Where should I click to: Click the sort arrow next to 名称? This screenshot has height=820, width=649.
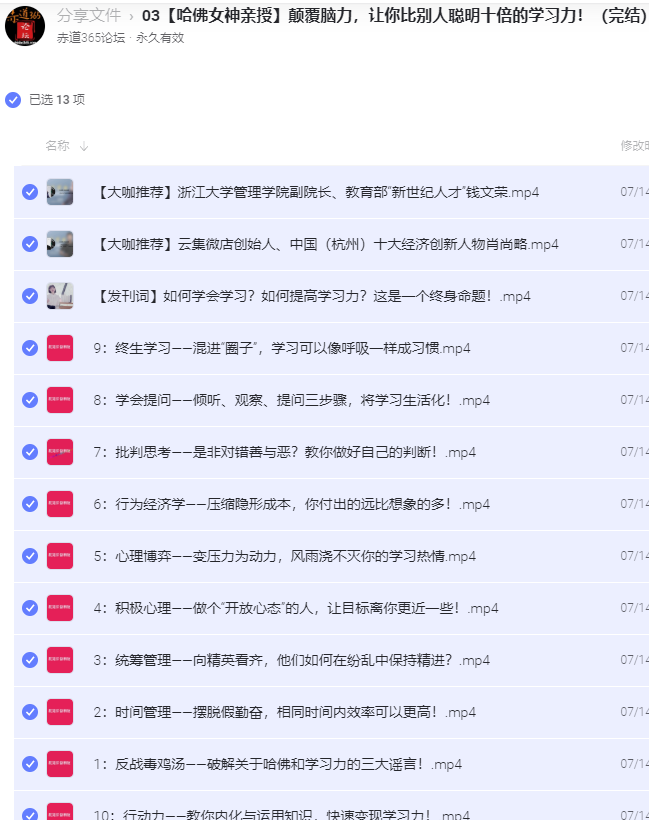point(84,146)
